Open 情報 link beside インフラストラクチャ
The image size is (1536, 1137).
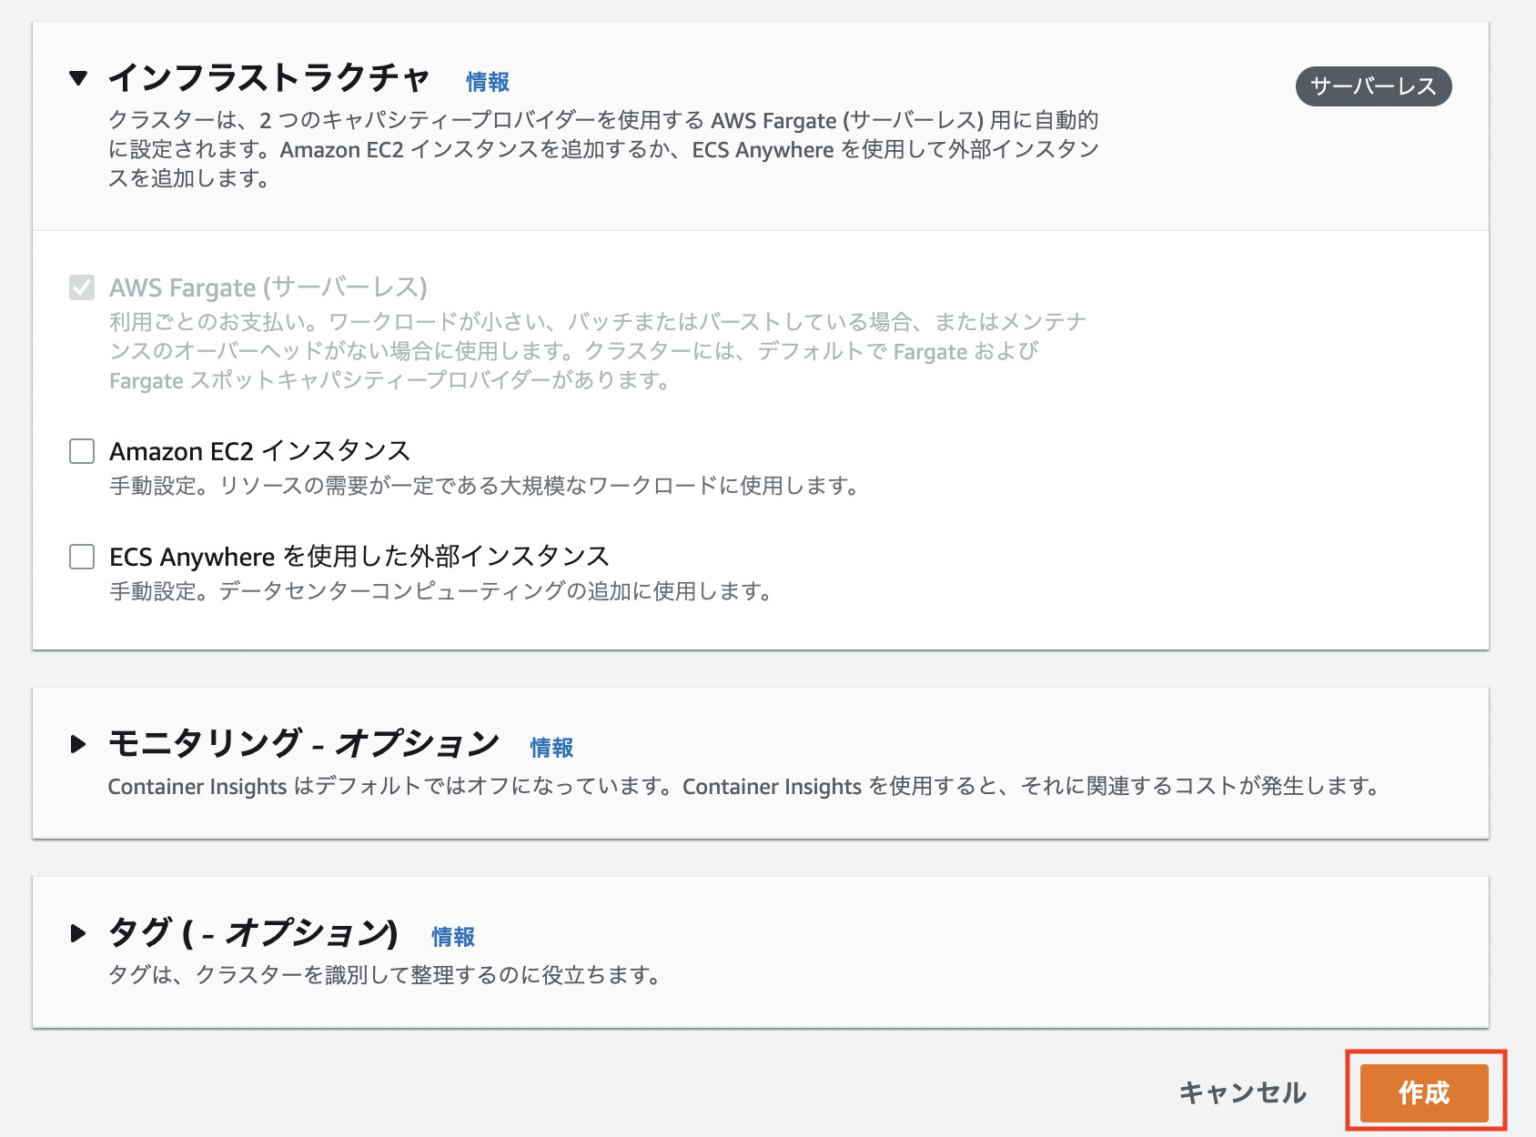pos(486,81)
